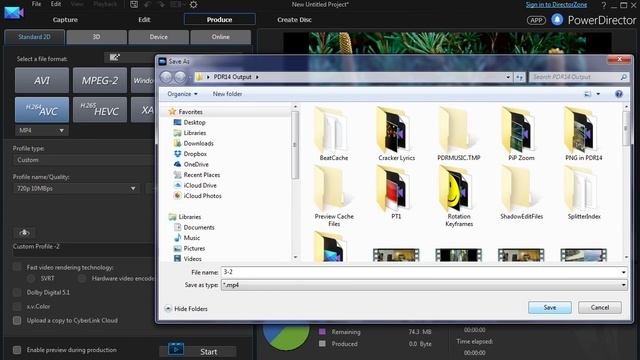Screen dimensions: 640x360
Task: Open the PNG in PDR14 folder
Action: coord(584,134)
